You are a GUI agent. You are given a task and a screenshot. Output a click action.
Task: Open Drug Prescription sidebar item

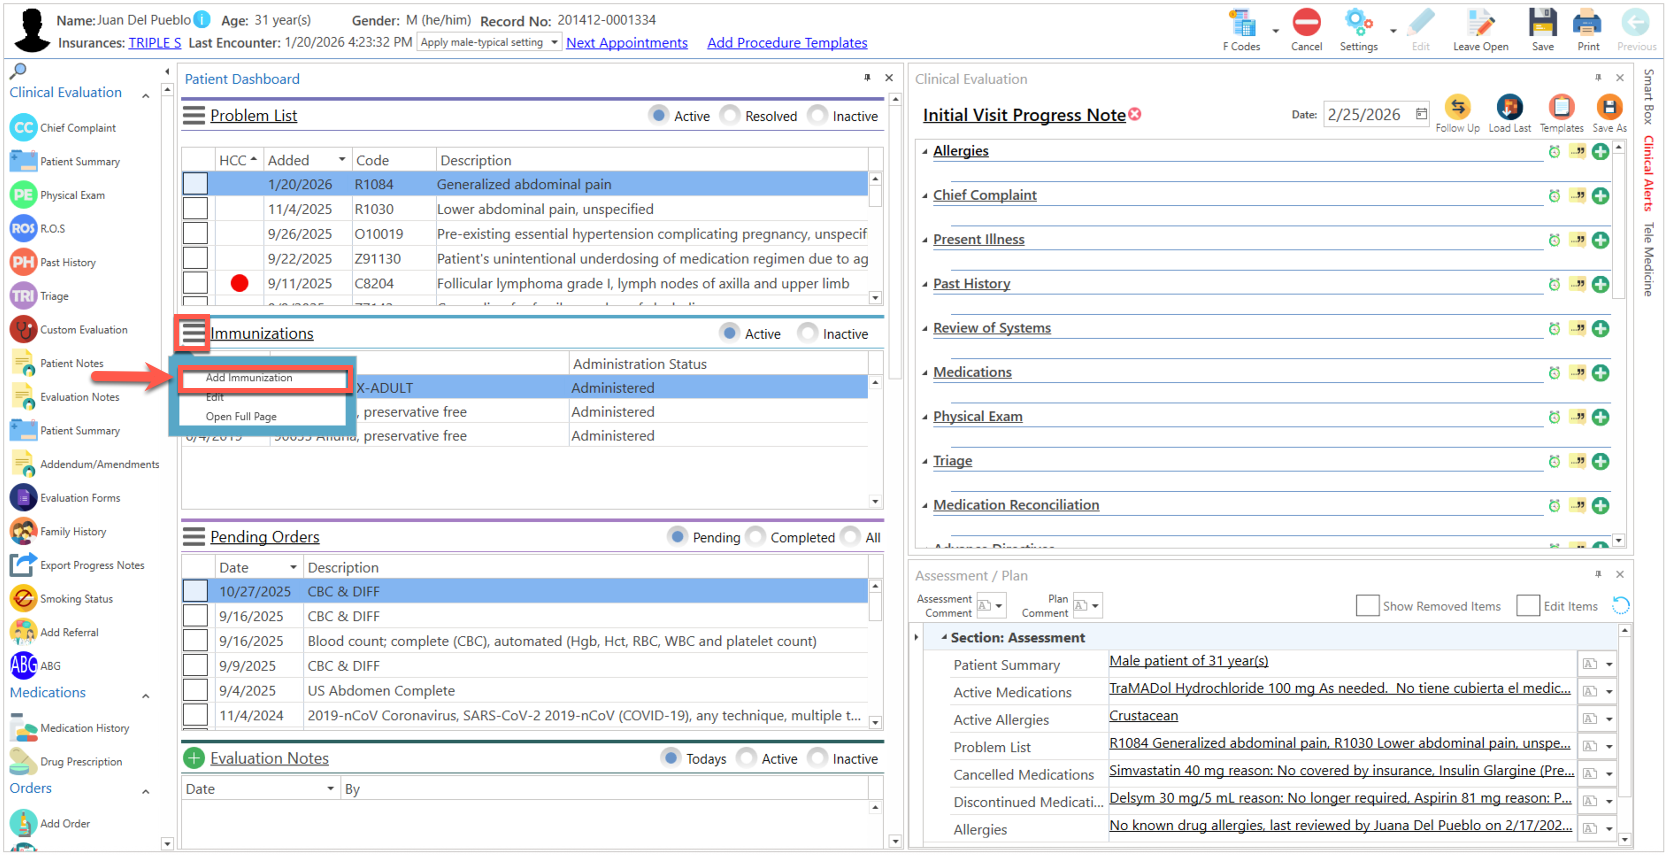click(66, 761)
